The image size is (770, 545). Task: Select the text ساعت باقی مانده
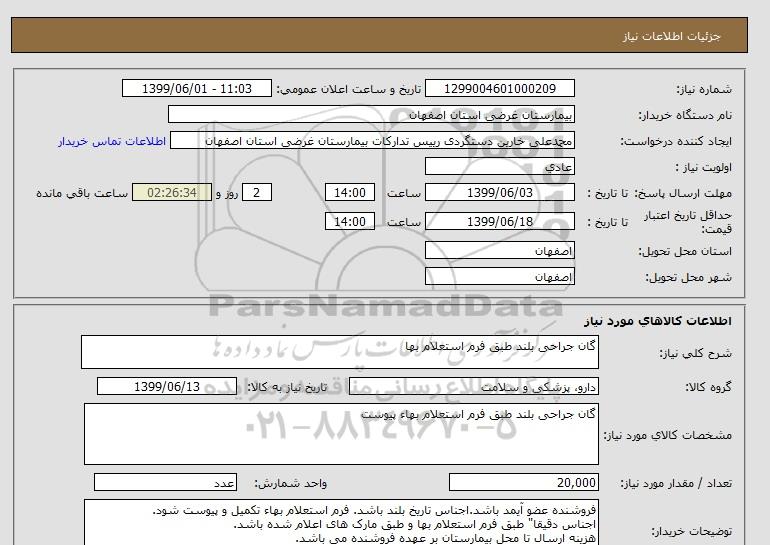tap(82, 193)
